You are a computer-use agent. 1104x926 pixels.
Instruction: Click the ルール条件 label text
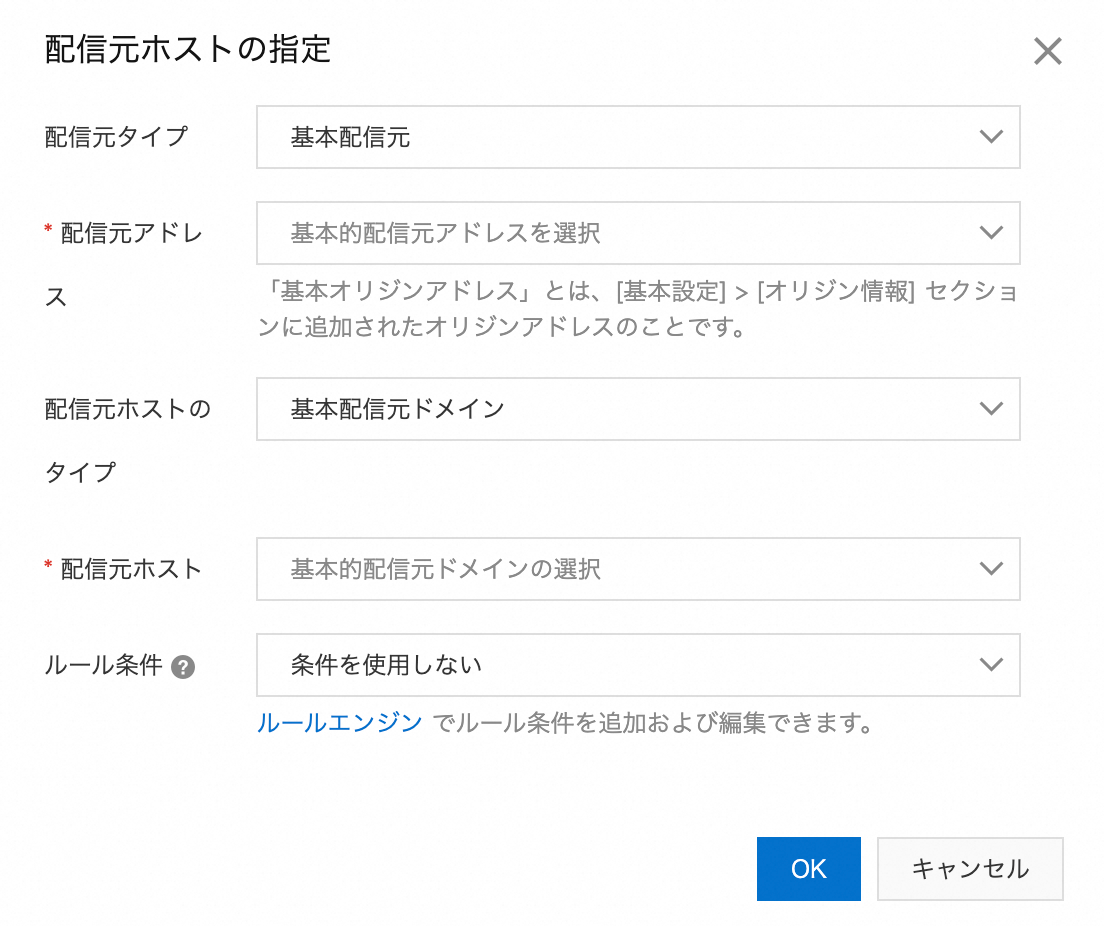pos(103,665)
